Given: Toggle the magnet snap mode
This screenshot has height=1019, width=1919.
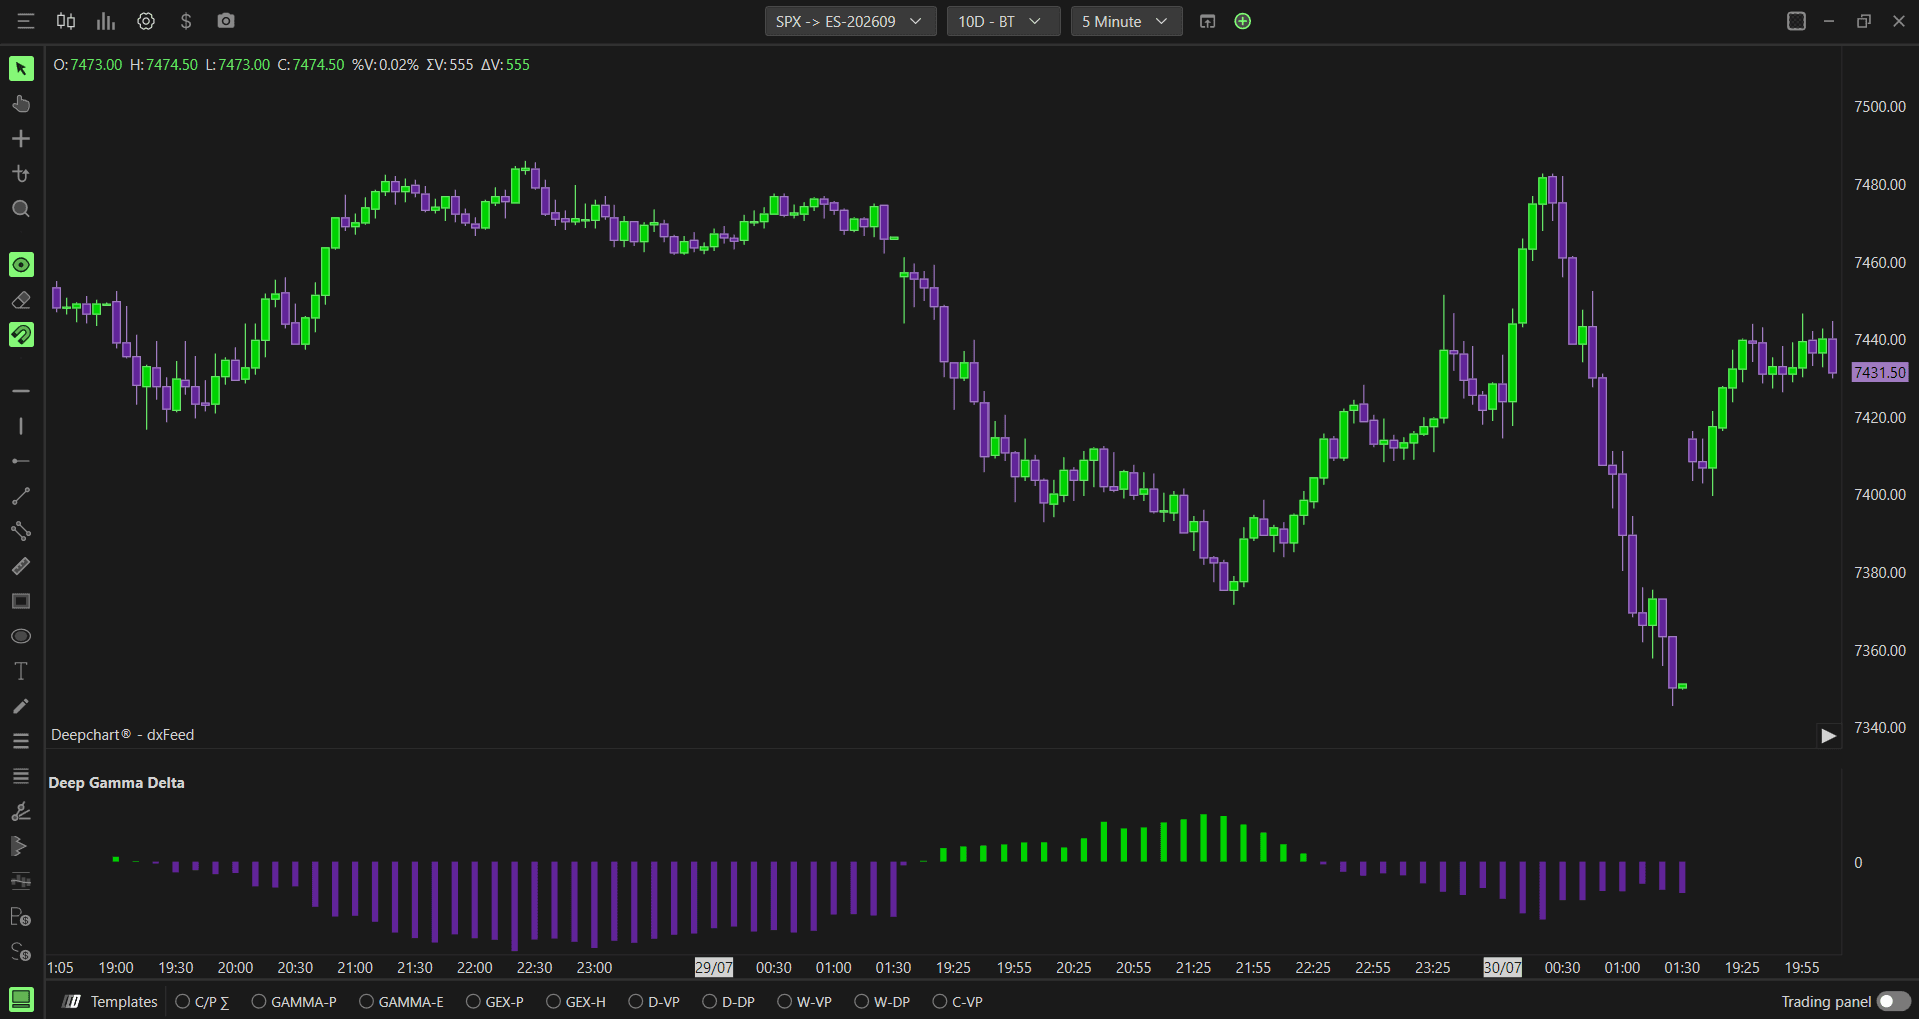Looking at the screenshot, I should pyautogui.click(x=21, y=334).
